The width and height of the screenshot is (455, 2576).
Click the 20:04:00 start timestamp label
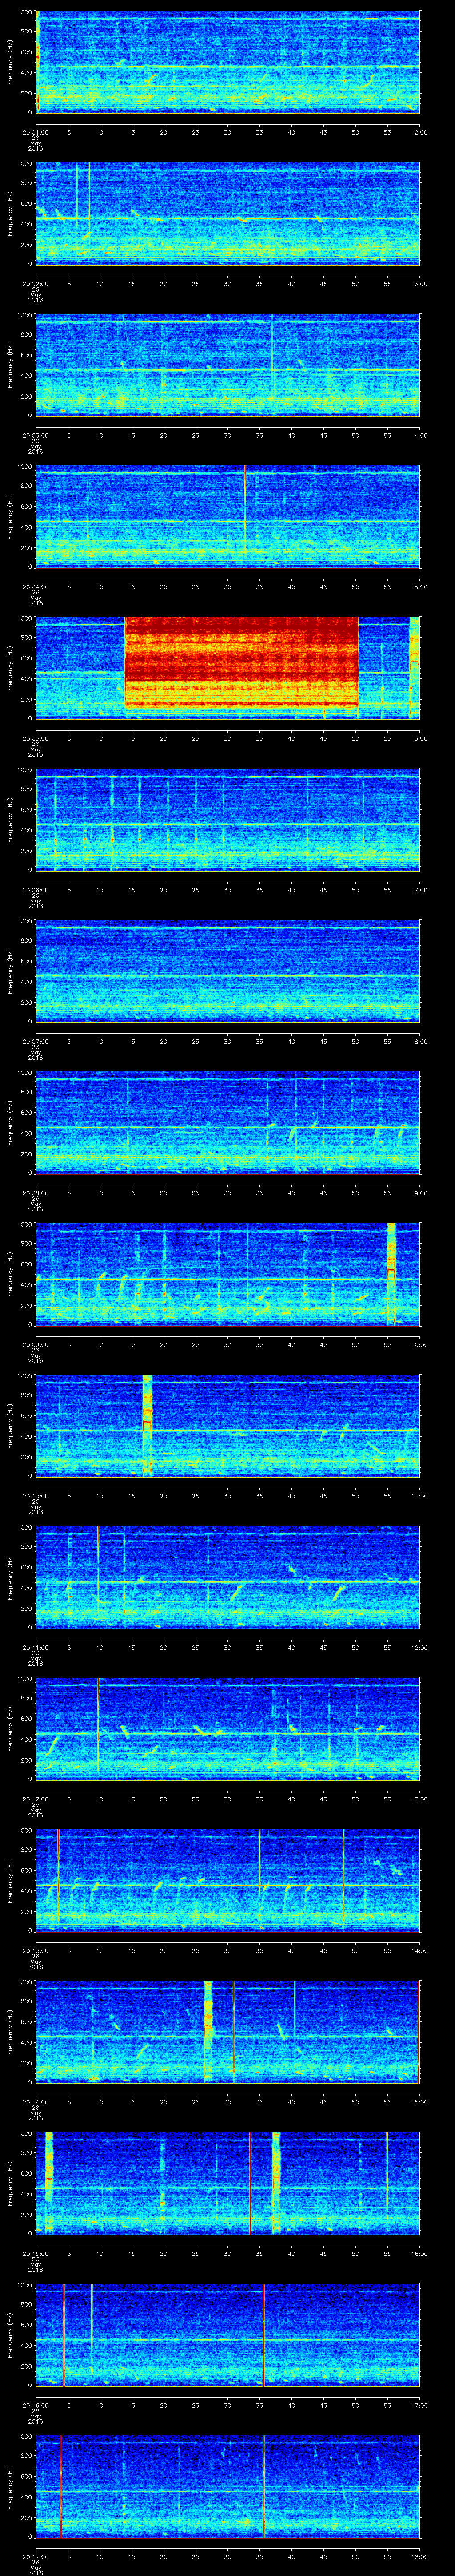35,587
